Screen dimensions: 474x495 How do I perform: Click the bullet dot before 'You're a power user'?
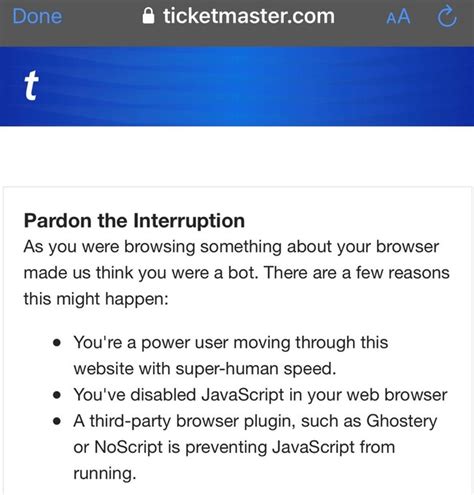[57, 343]
